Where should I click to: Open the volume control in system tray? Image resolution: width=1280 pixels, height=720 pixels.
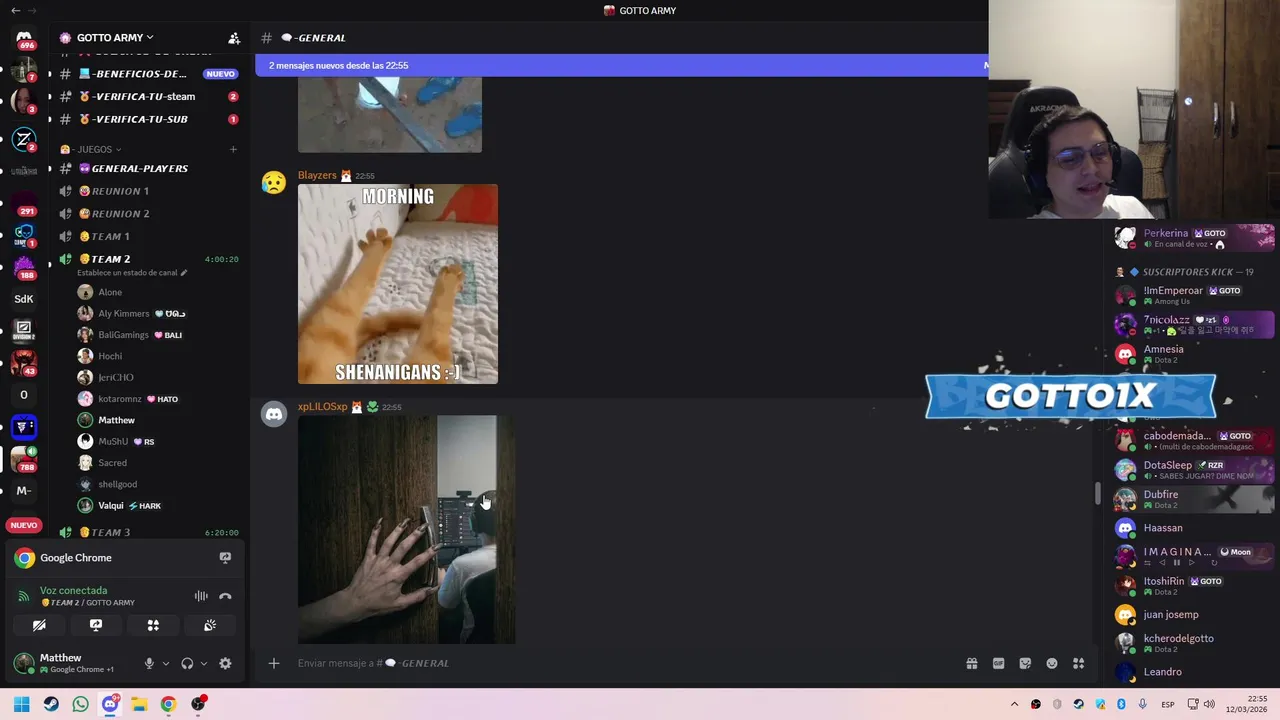(1208, 704)
